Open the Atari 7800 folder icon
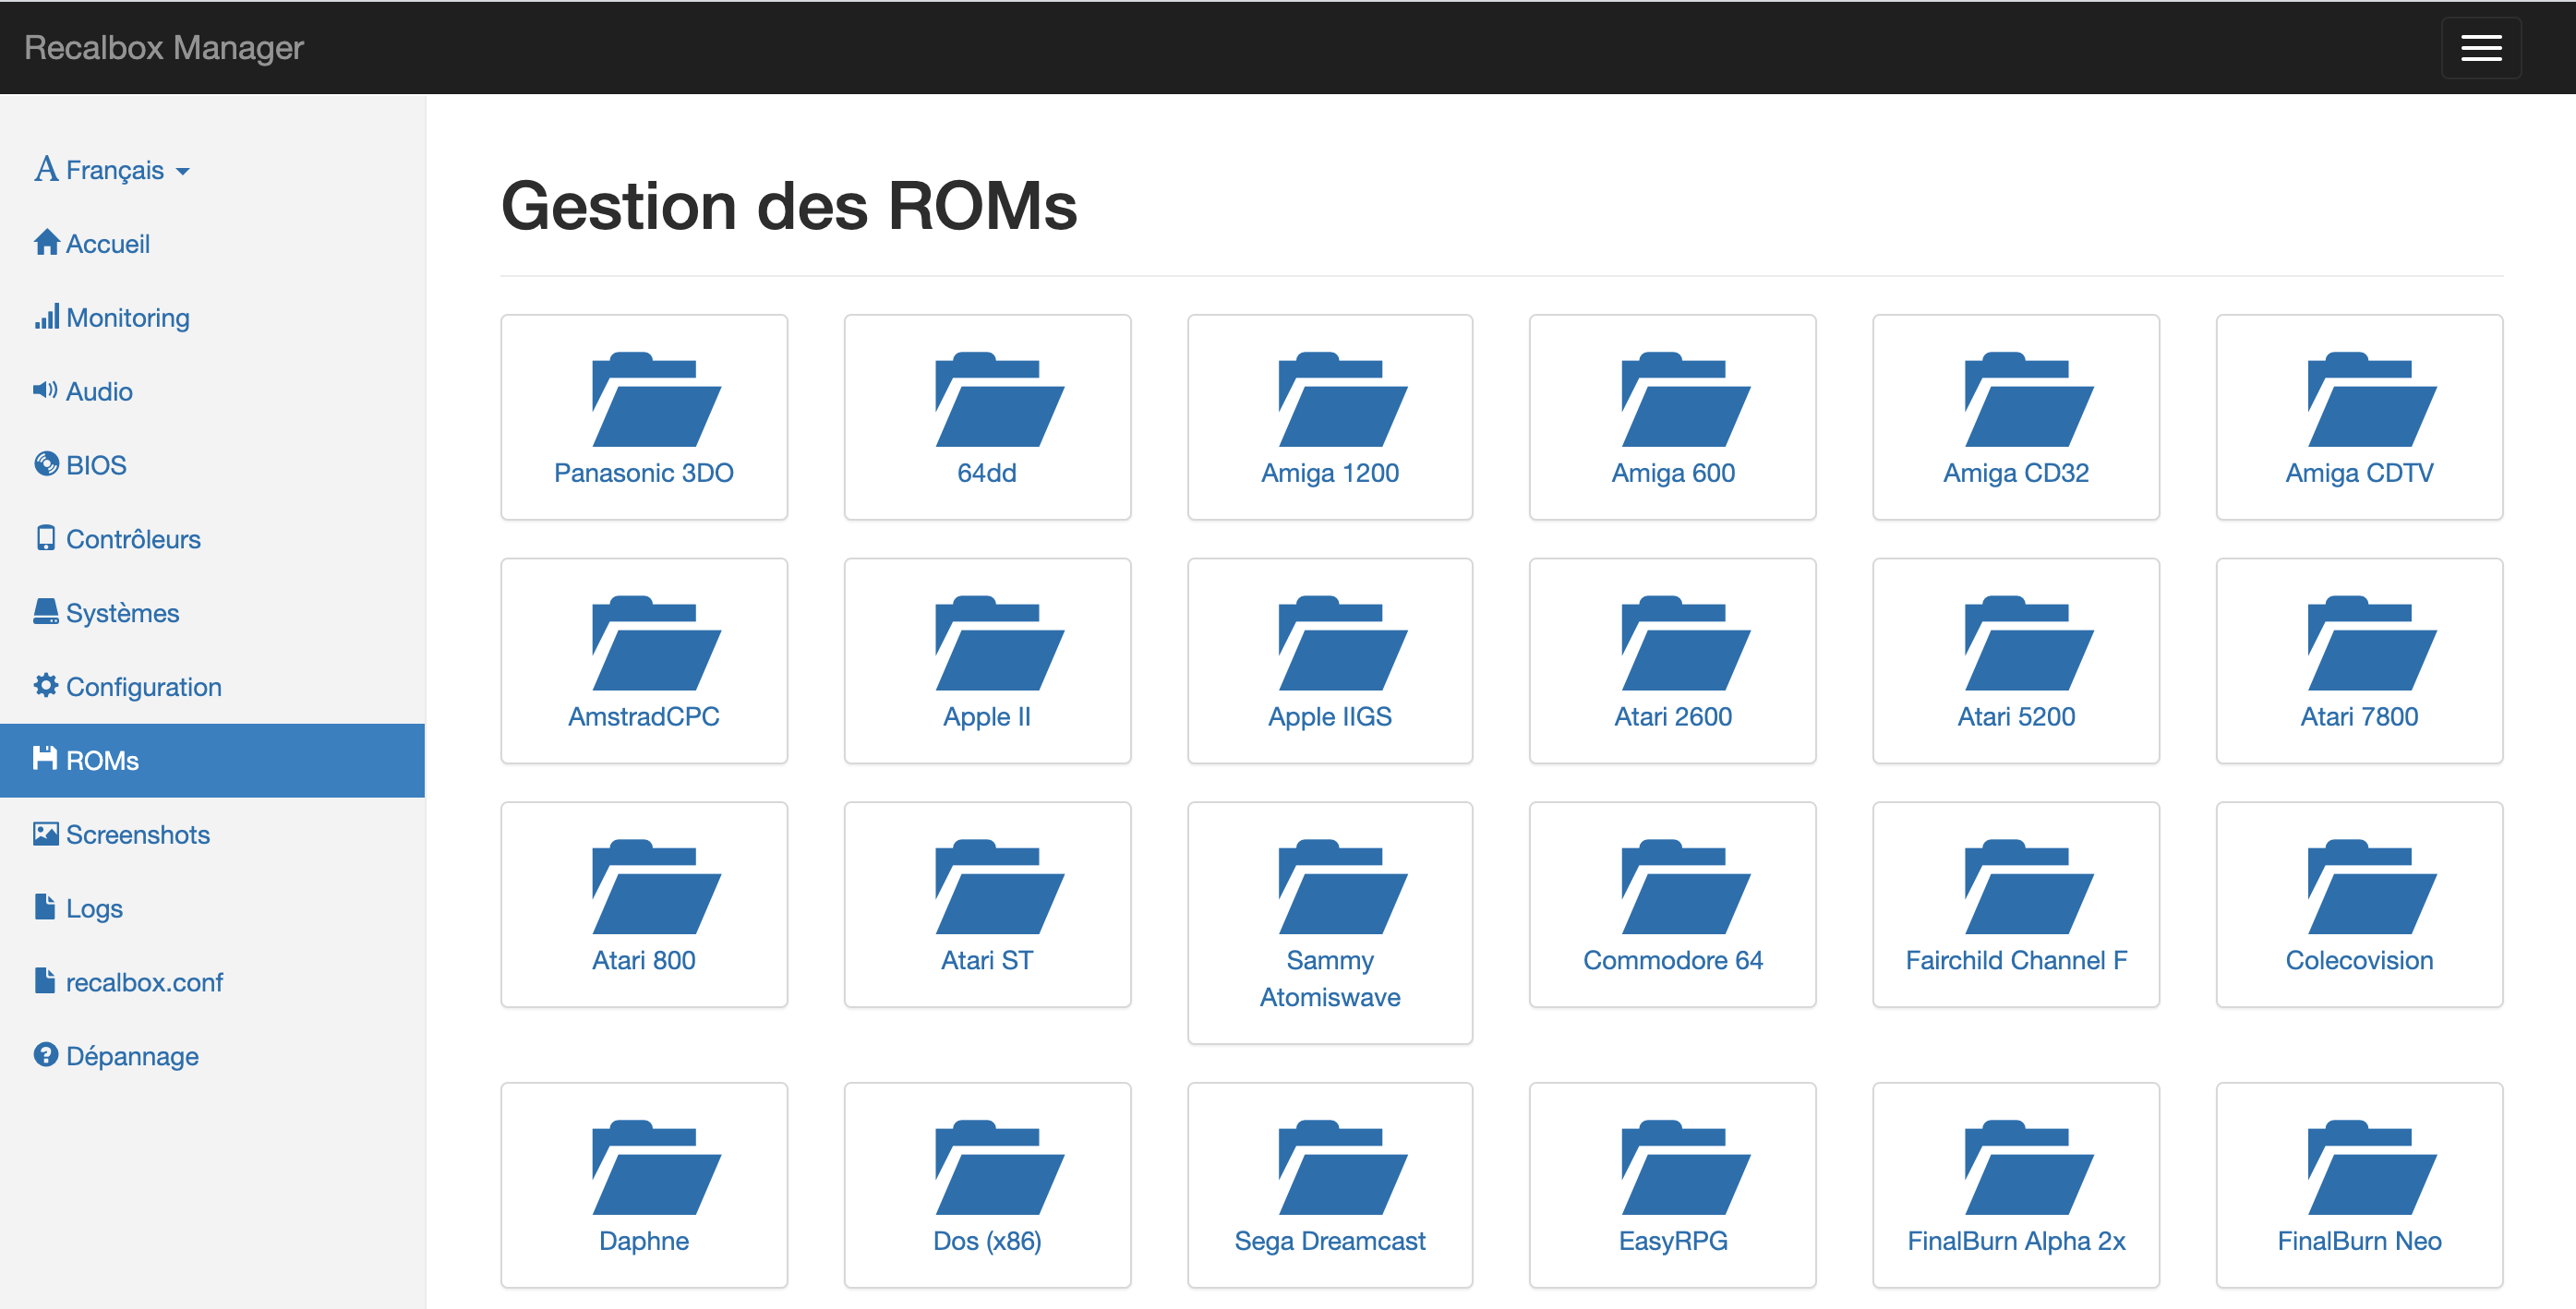Screen dimensions: 2576x1309 click(2371, 643)
